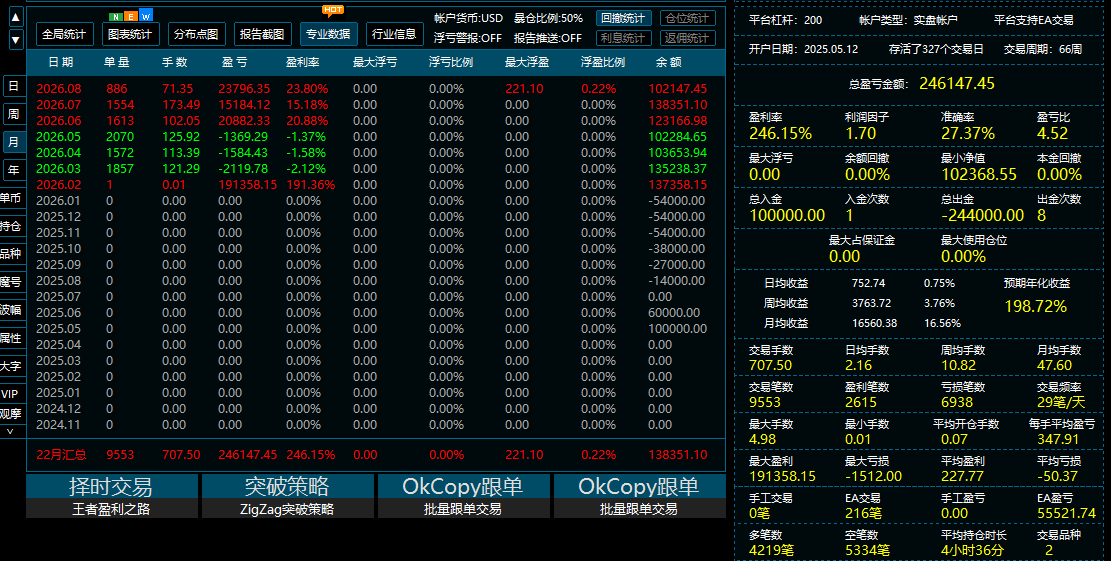Open the VIP sidebar item
The image size is (1111, 561).
tap(11, 394)
